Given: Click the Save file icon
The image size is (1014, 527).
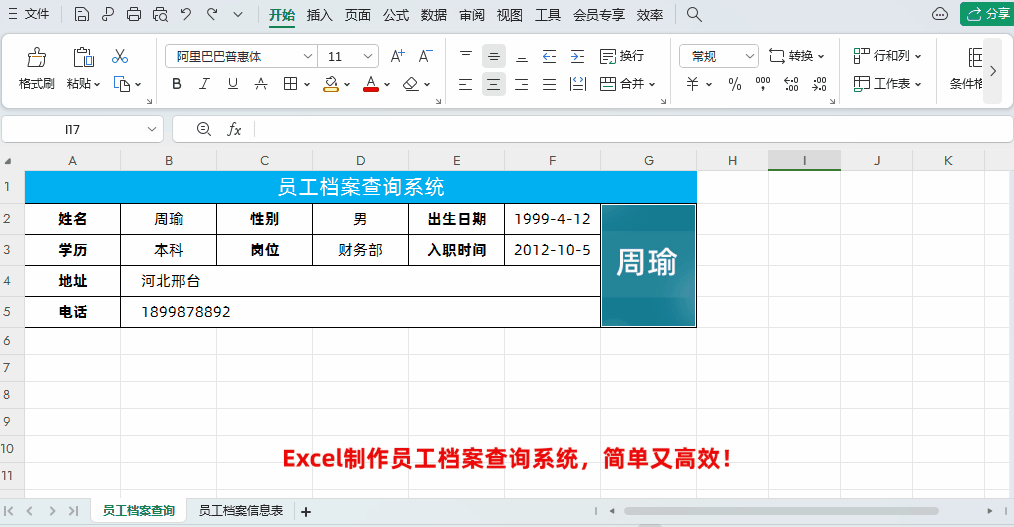Looking at the screenshot, I should click(x=81, y=14).
